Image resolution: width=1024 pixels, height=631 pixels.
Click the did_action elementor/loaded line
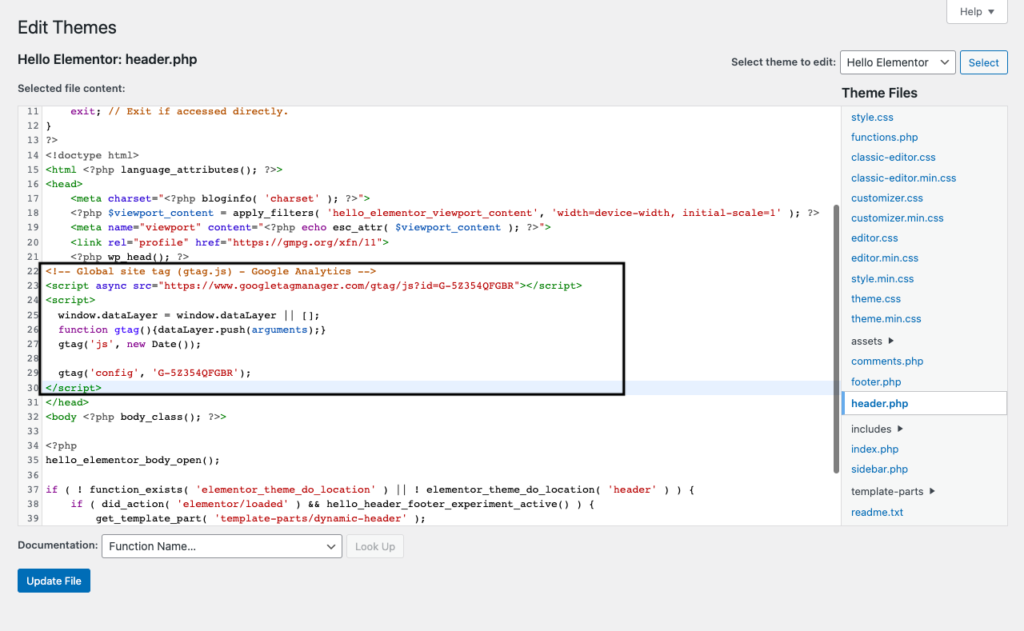(333, 504)
